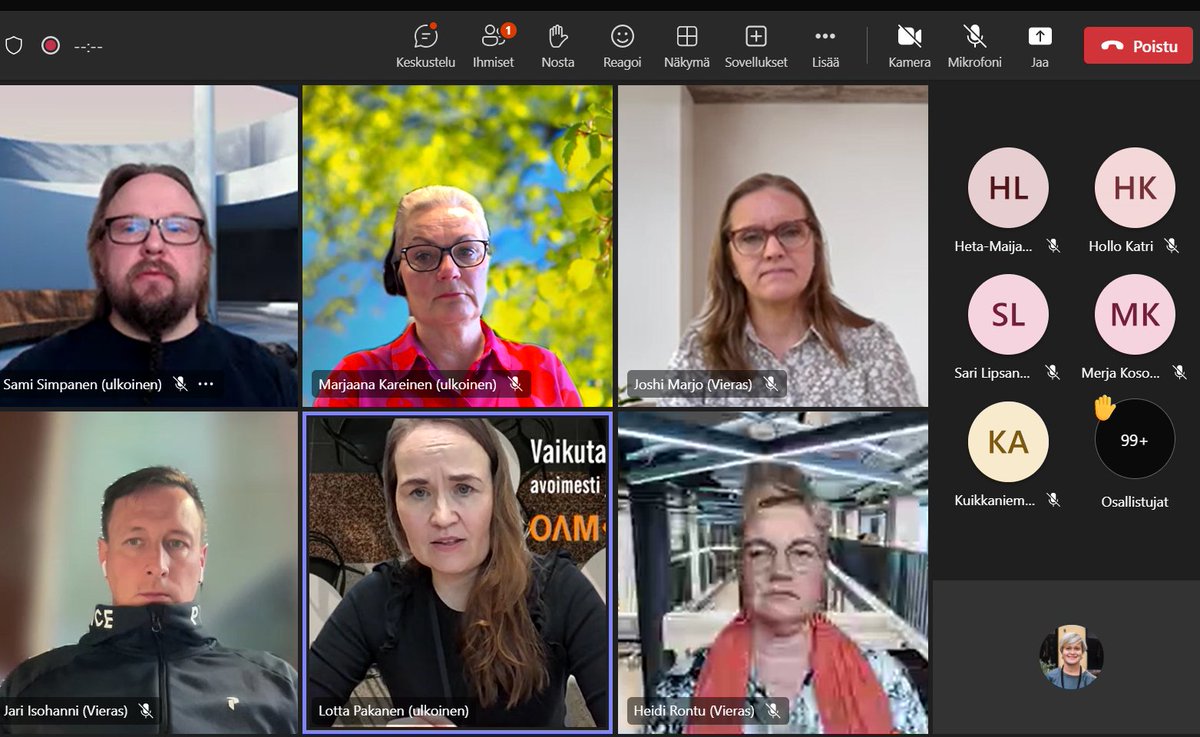Click name label Joshi Marjo (Vieras)
1200x737 pixels.
[694, 383]
